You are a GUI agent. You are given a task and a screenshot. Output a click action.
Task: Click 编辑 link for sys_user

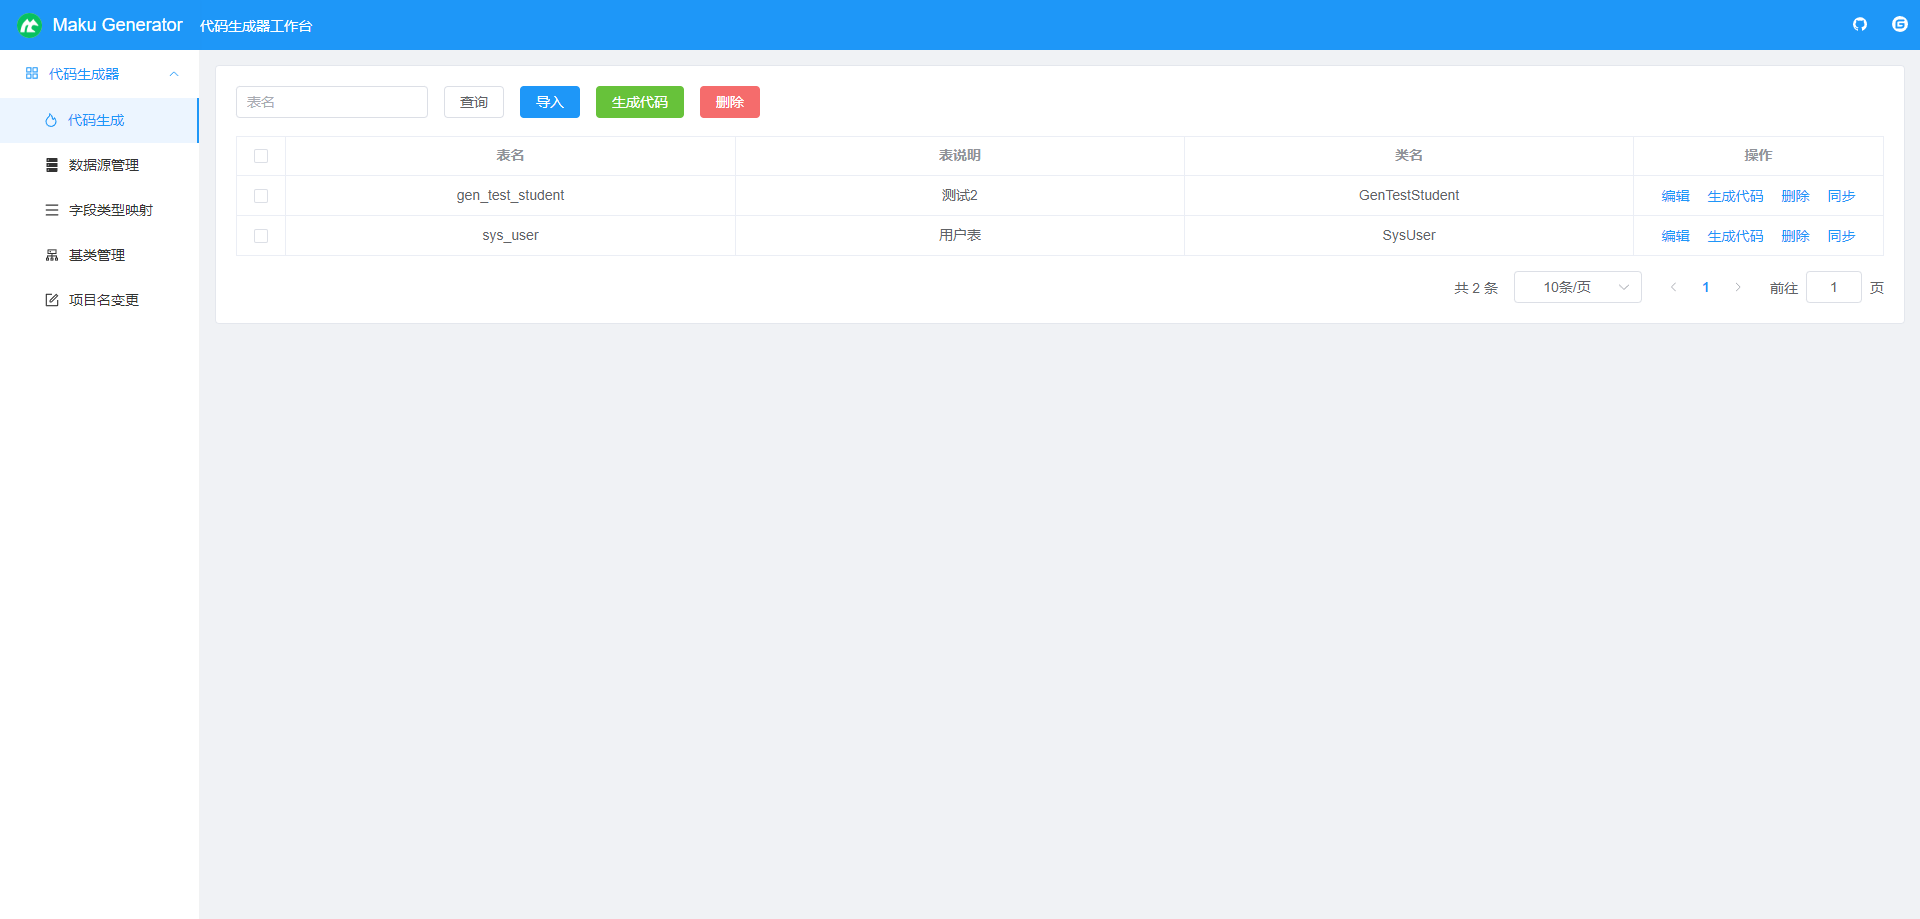tap(1676, 236)
